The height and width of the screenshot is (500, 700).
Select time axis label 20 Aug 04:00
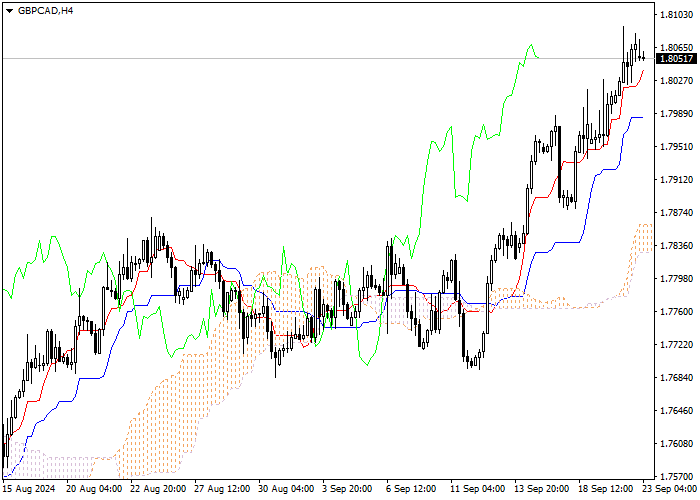[x=94, y=489]
